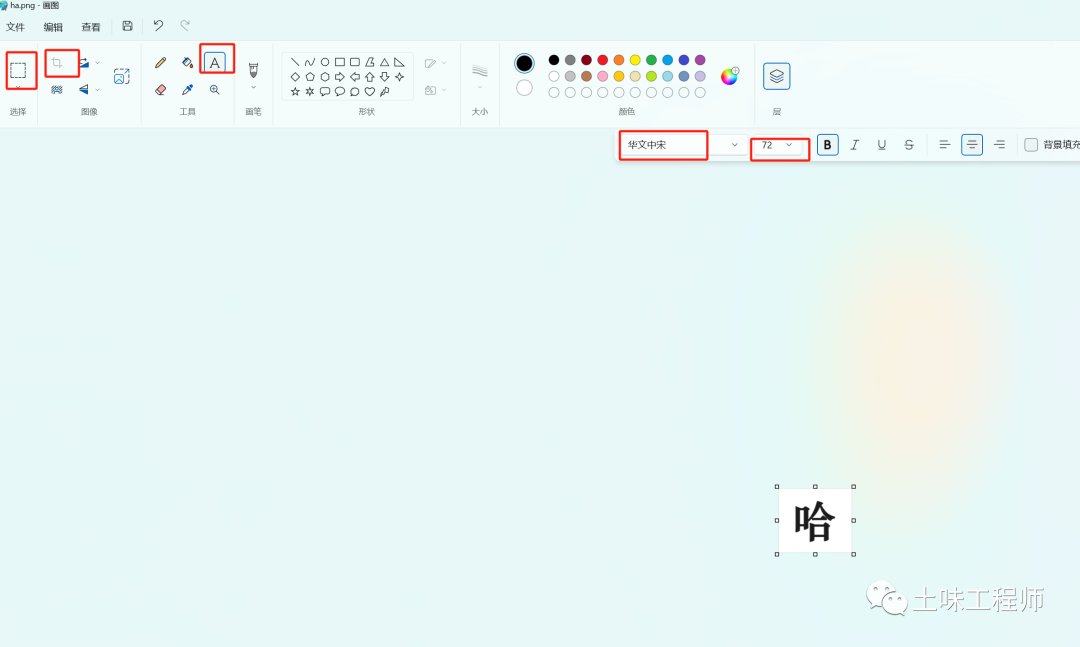Select the Color picker tool

pyautogui.click(x=188, y=89)
